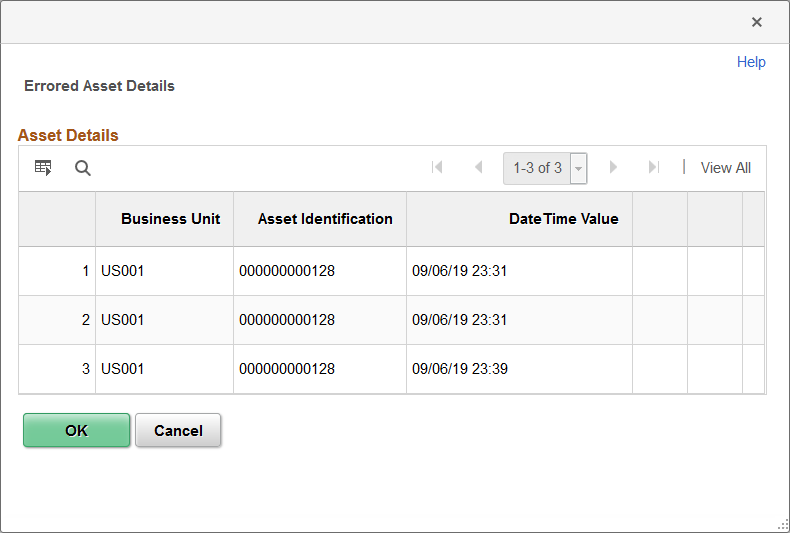The width and height of the screenshot is (790, 533).
Task: Open the Help link
Action: [751, 62]
